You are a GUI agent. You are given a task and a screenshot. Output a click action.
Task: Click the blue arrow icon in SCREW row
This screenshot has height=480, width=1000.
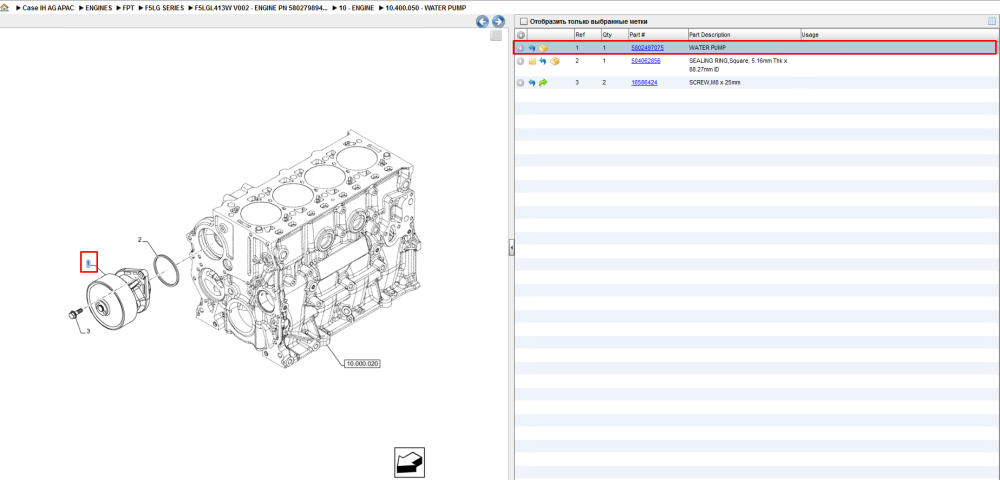531,83
